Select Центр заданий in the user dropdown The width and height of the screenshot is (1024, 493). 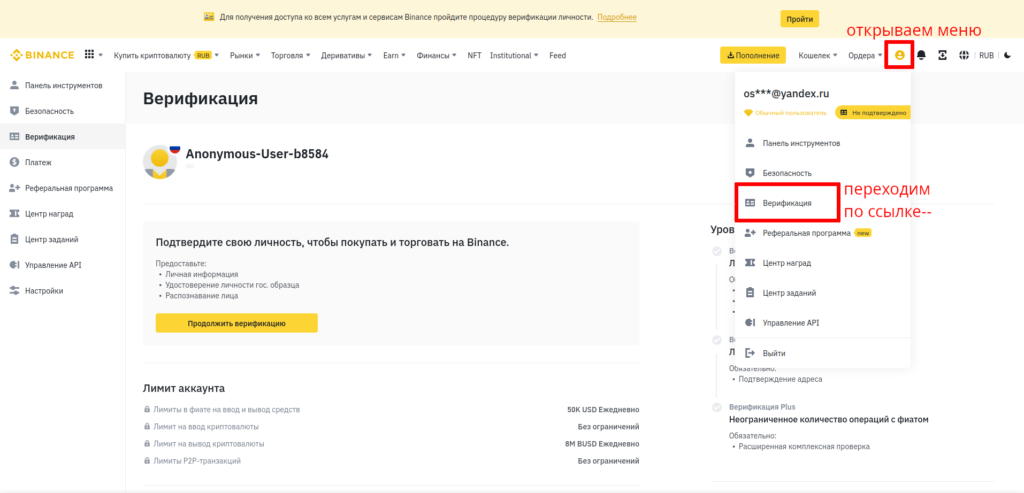click(822, 293)
